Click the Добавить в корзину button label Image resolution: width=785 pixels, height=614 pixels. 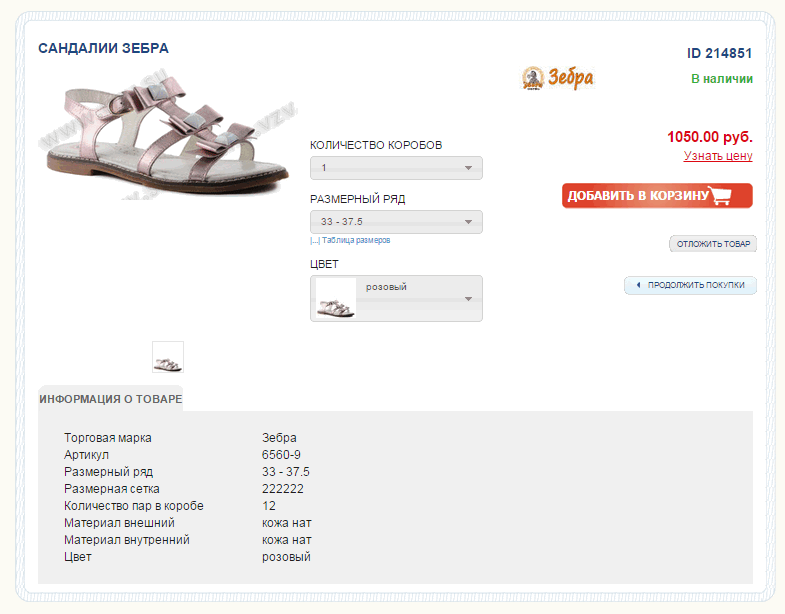click(638, 196)
